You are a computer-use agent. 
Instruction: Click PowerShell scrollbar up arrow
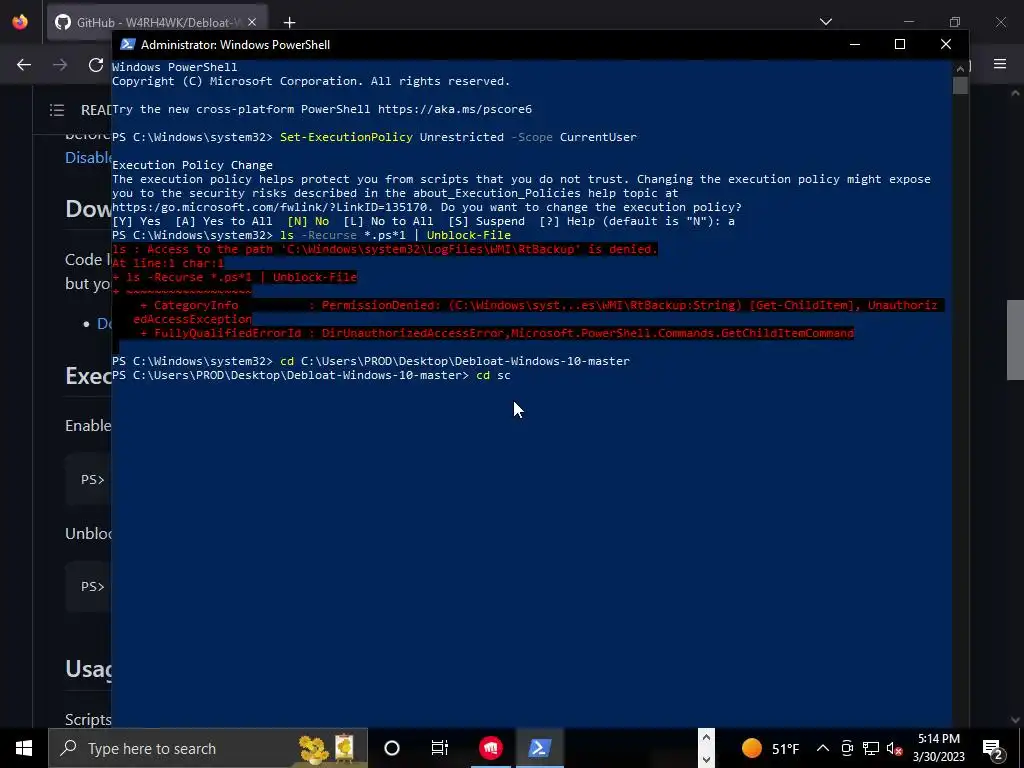point(960,68)
